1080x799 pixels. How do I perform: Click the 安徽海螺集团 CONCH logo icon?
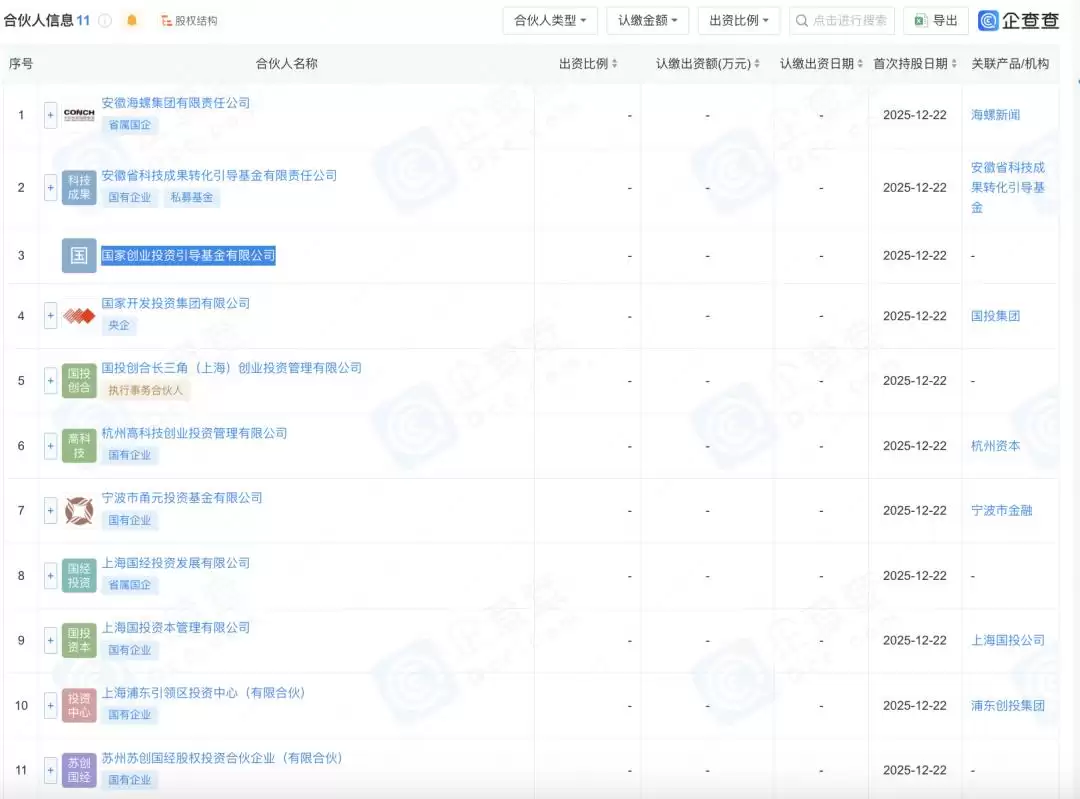79,115
